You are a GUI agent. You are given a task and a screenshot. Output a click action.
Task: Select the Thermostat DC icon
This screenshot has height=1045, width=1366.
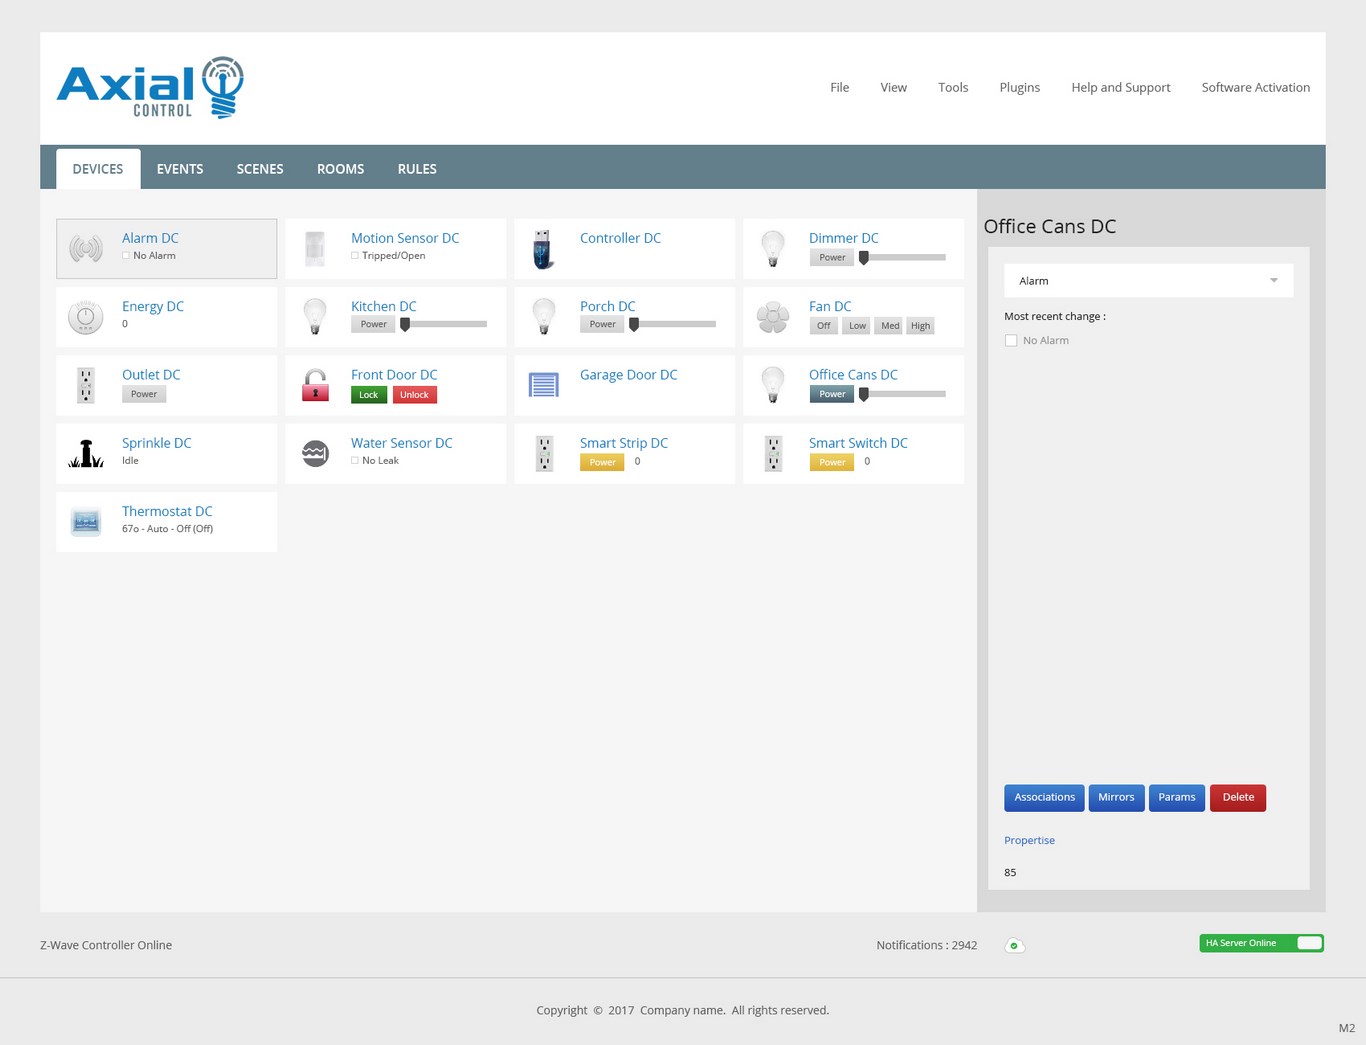[x=86, y=521]
